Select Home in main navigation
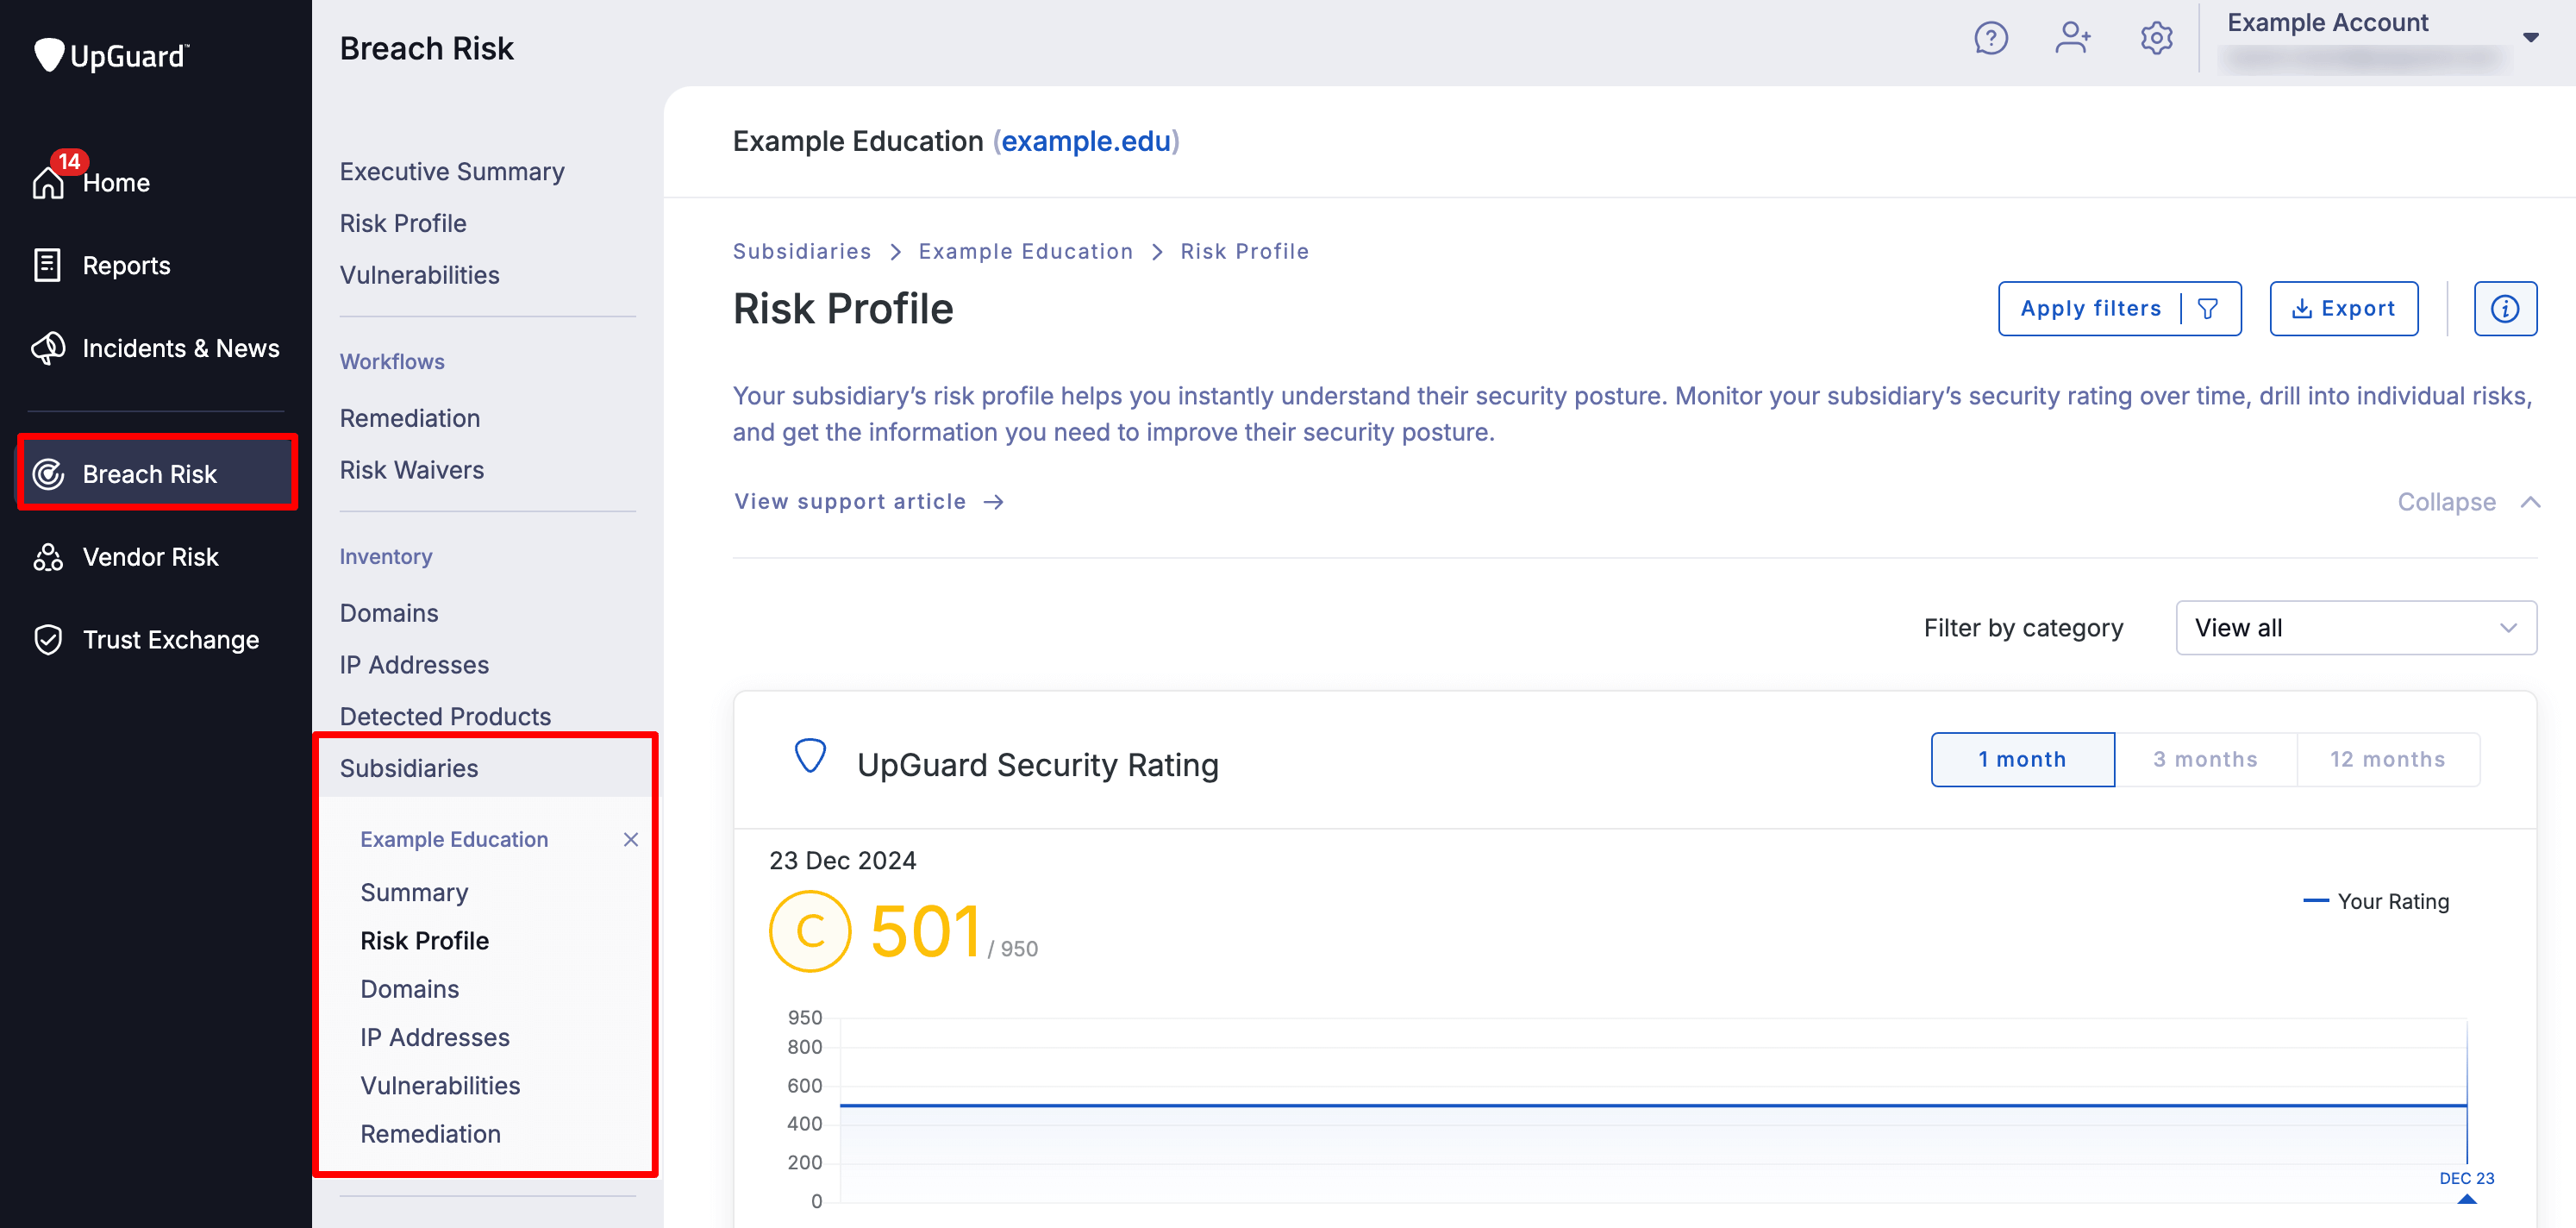 click(x=116, y=183)
